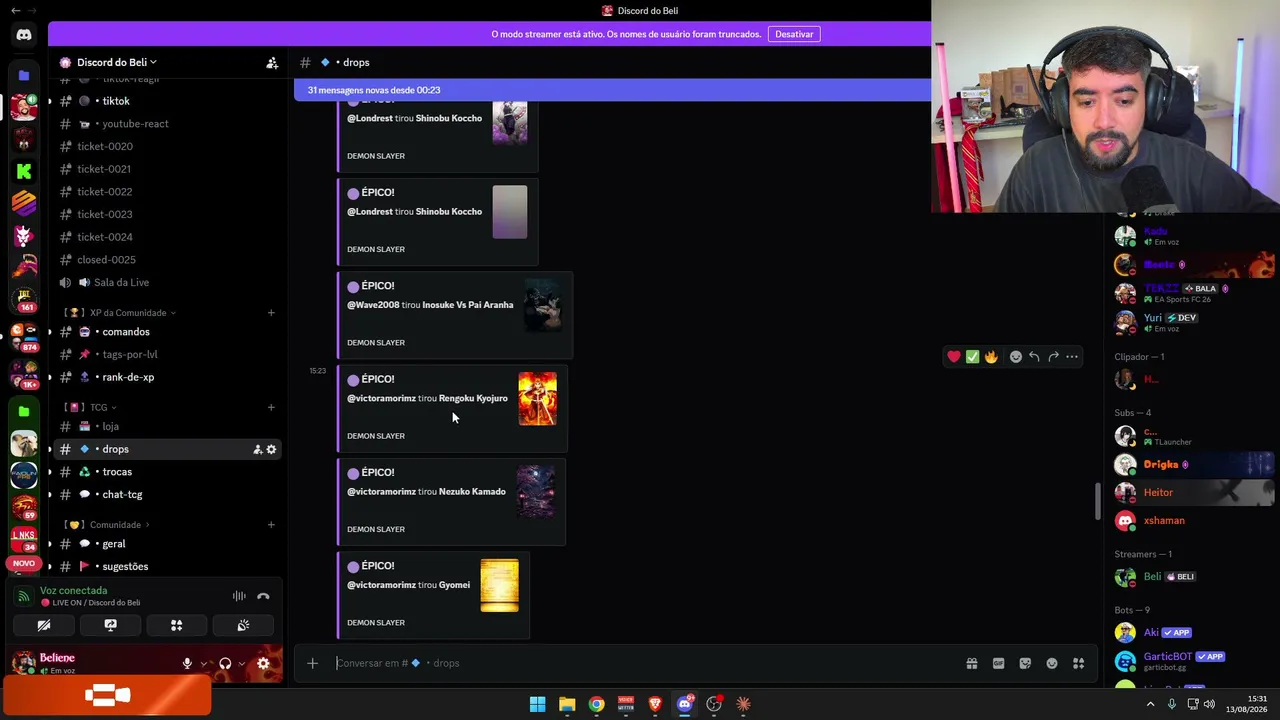Open more options for hovered message

(1072, 357)
